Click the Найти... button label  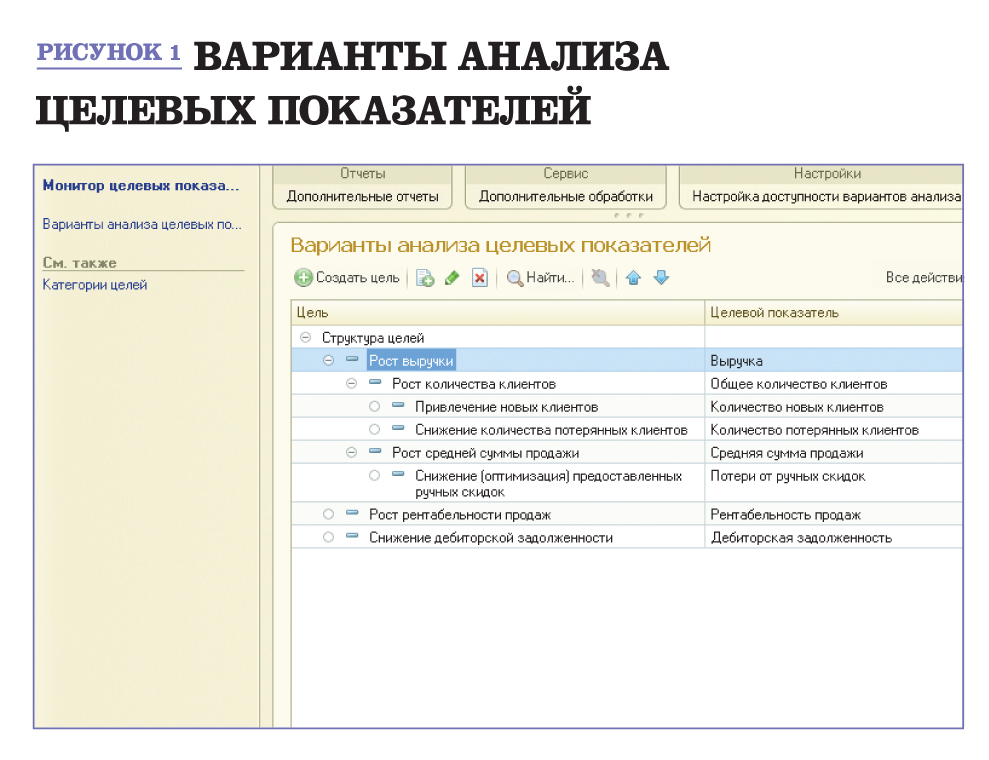pos(551,278)
